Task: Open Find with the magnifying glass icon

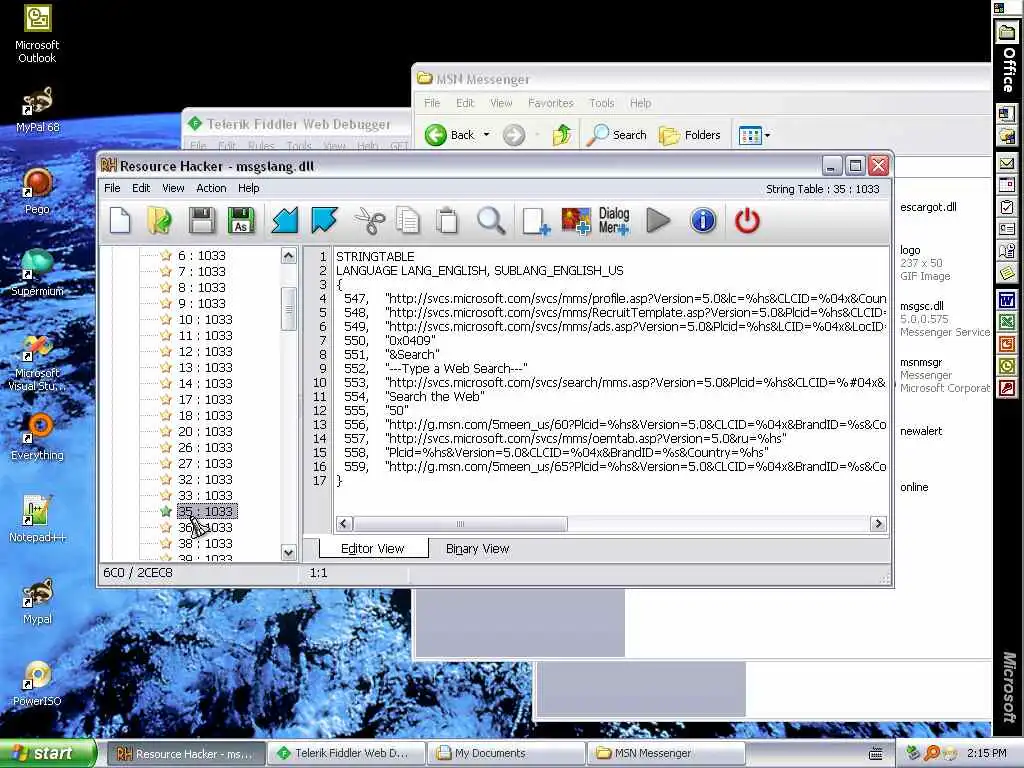Action: 491,221
